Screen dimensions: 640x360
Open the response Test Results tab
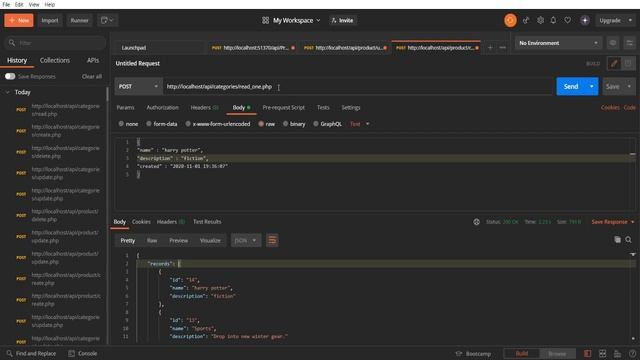click(x=207, y=222)
